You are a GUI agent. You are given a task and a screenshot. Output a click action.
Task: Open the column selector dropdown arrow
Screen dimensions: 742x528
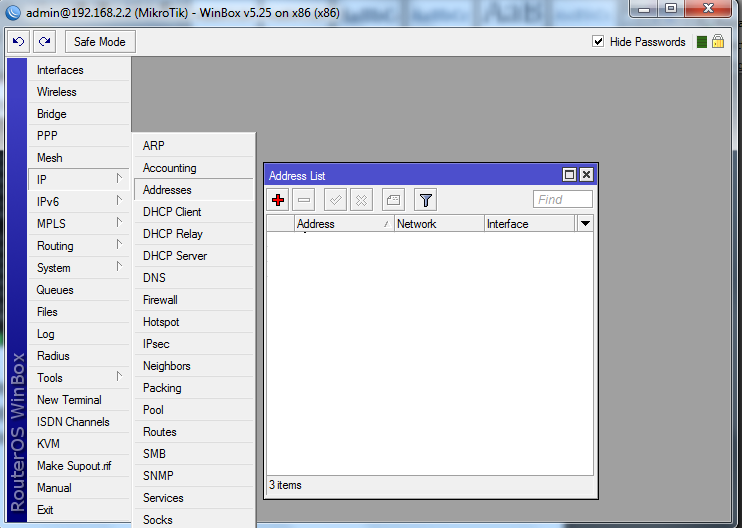coord(585,223)
